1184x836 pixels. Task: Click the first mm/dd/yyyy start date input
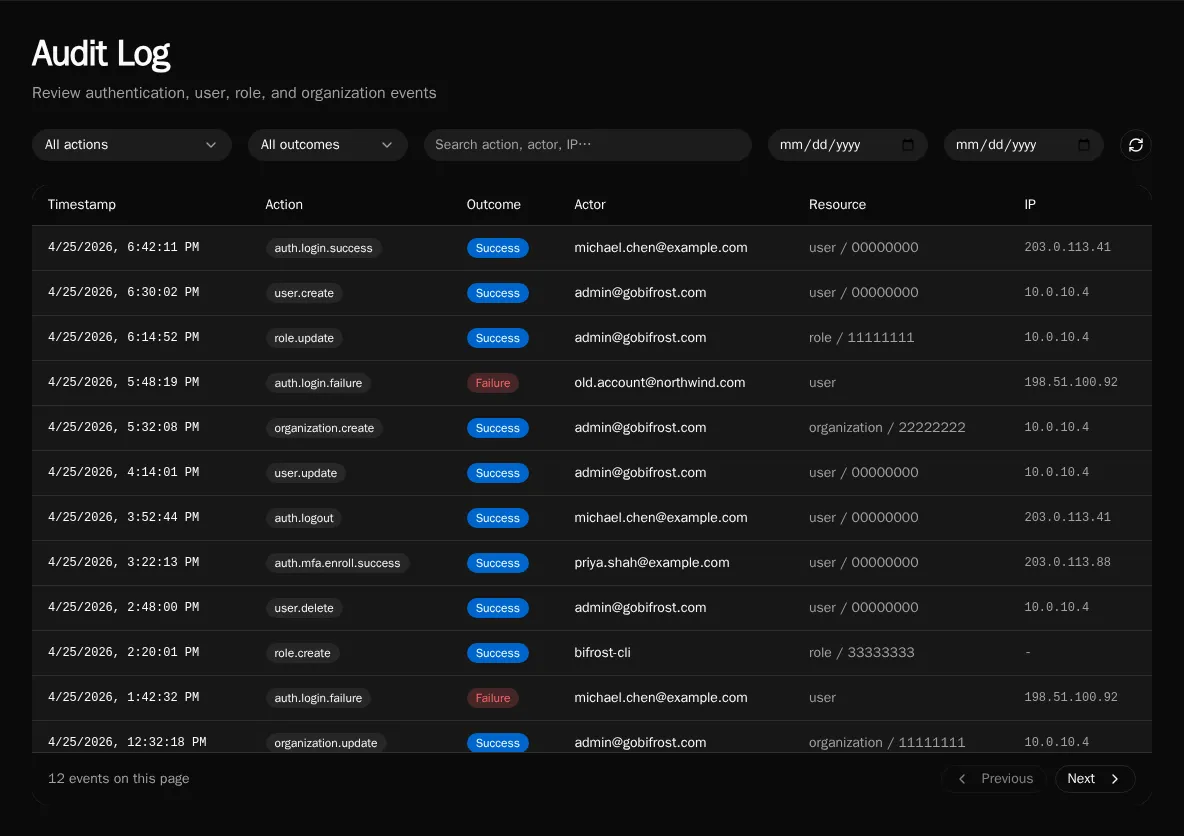pyautogui.click(x=847, y=145)
